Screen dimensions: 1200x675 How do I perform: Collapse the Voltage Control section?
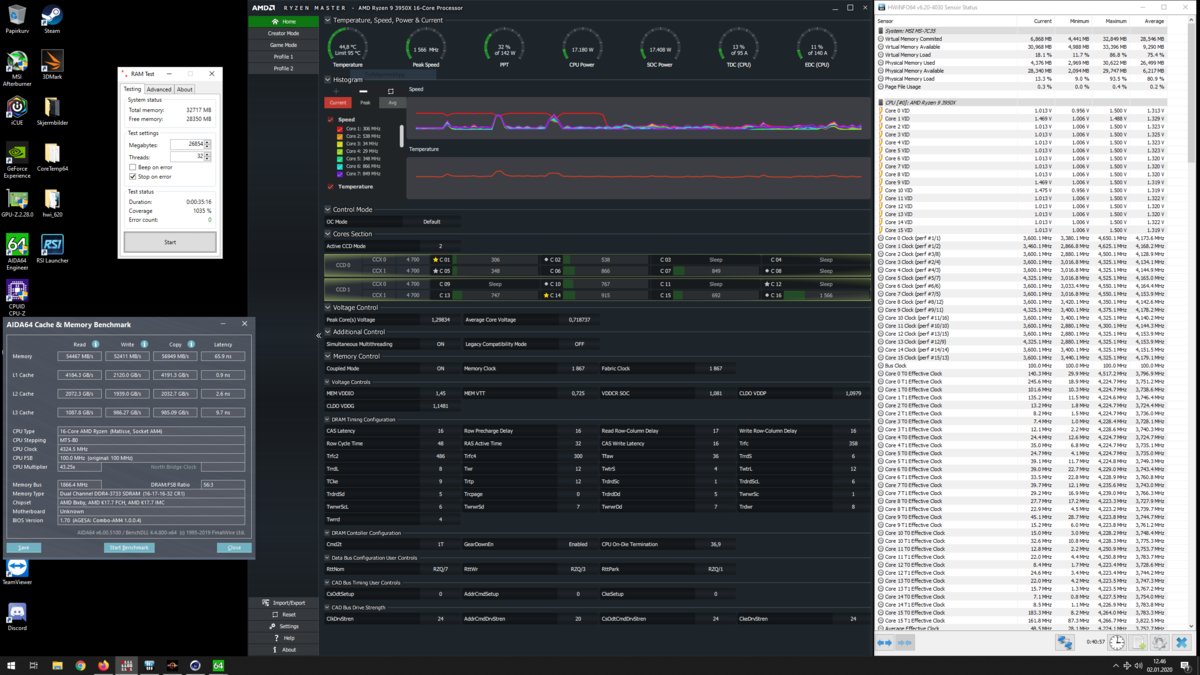327,307
